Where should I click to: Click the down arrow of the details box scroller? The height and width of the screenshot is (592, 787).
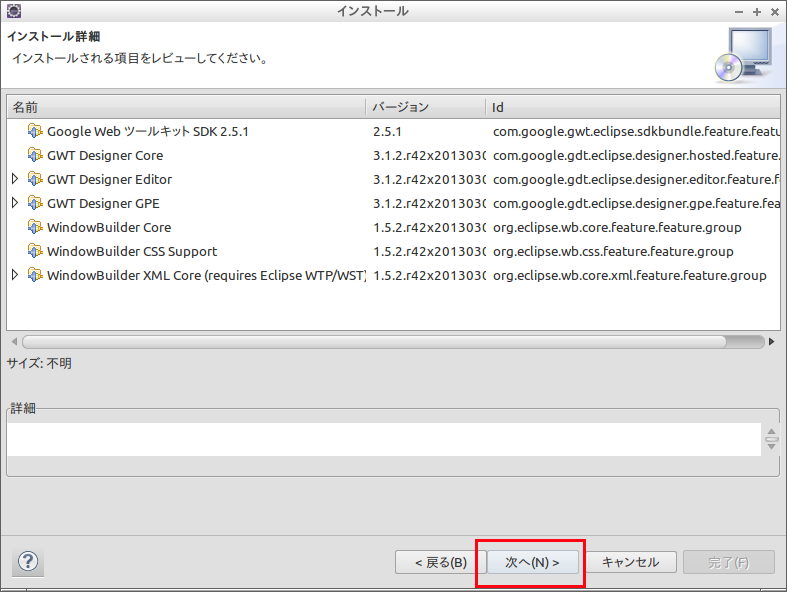pos(771,445)
